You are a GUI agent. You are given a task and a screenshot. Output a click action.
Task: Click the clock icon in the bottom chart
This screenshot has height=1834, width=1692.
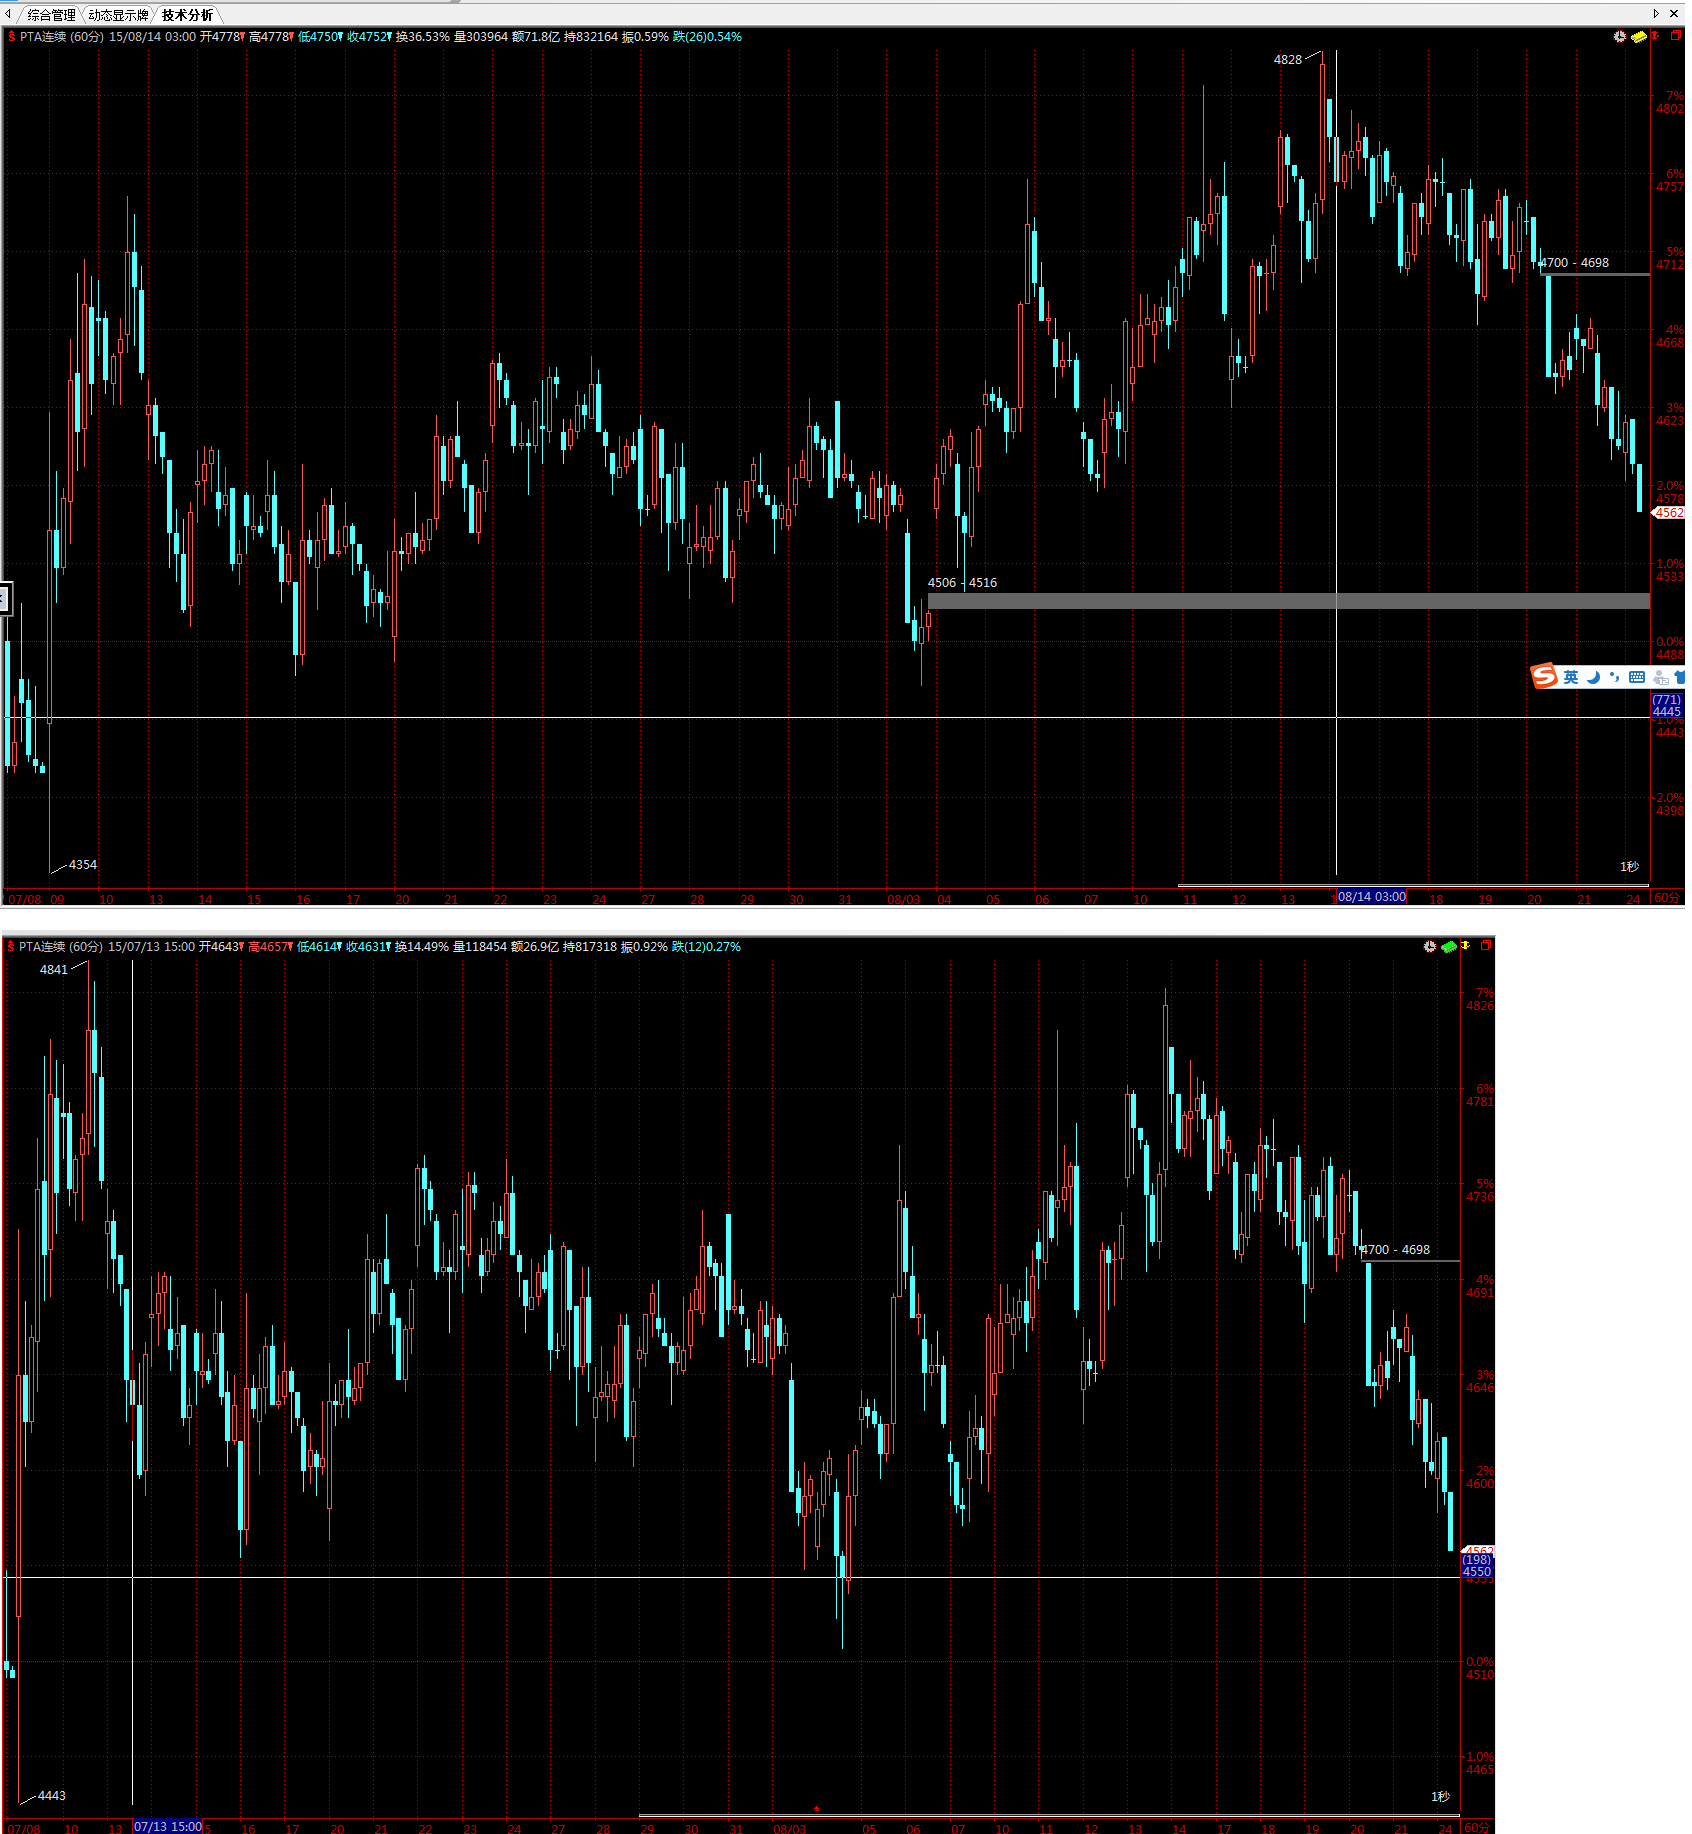point(1429,947)
